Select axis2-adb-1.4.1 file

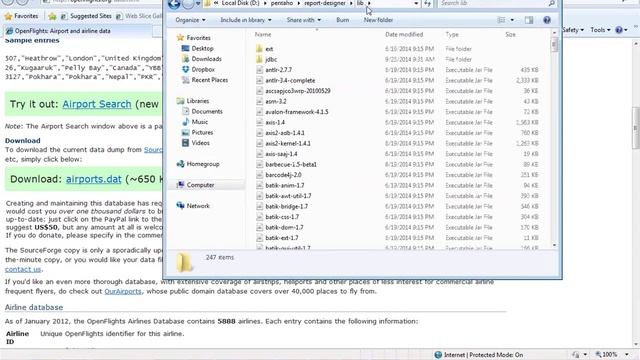point(284,133)
